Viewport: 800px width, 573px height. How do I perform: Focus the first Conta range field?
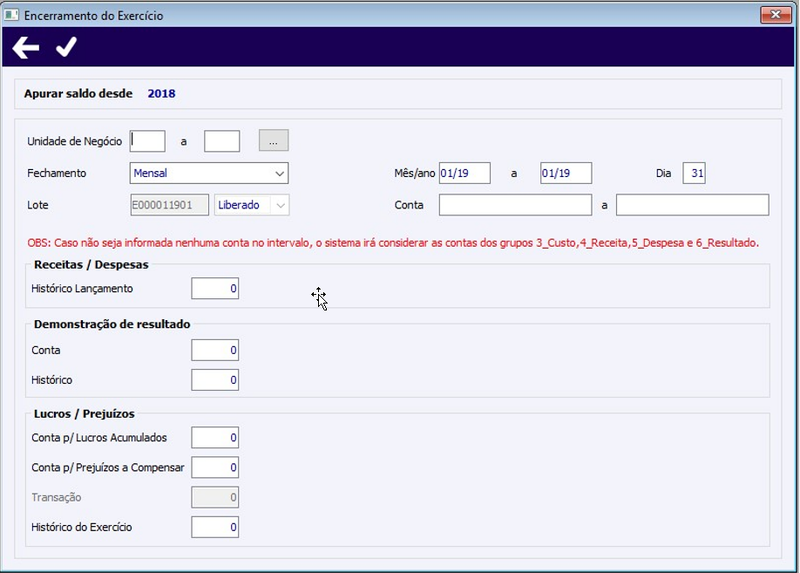515,205
